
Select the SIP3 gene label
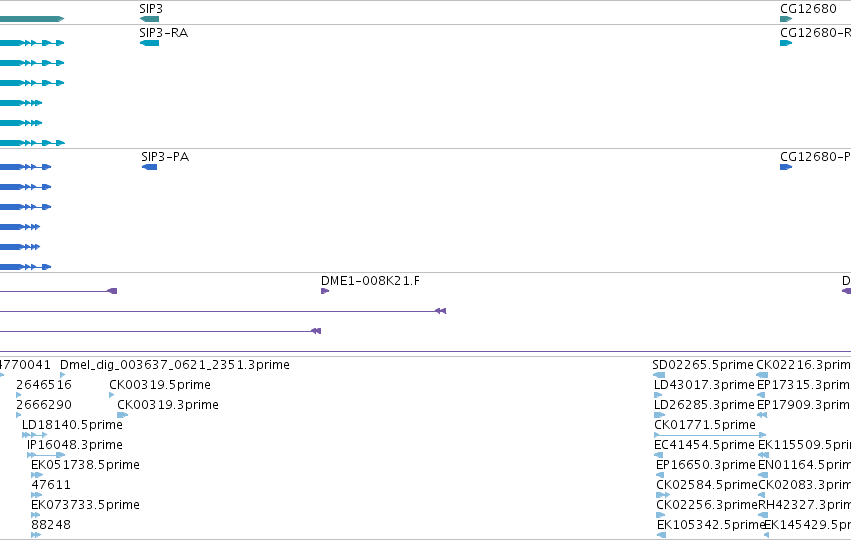151,9
